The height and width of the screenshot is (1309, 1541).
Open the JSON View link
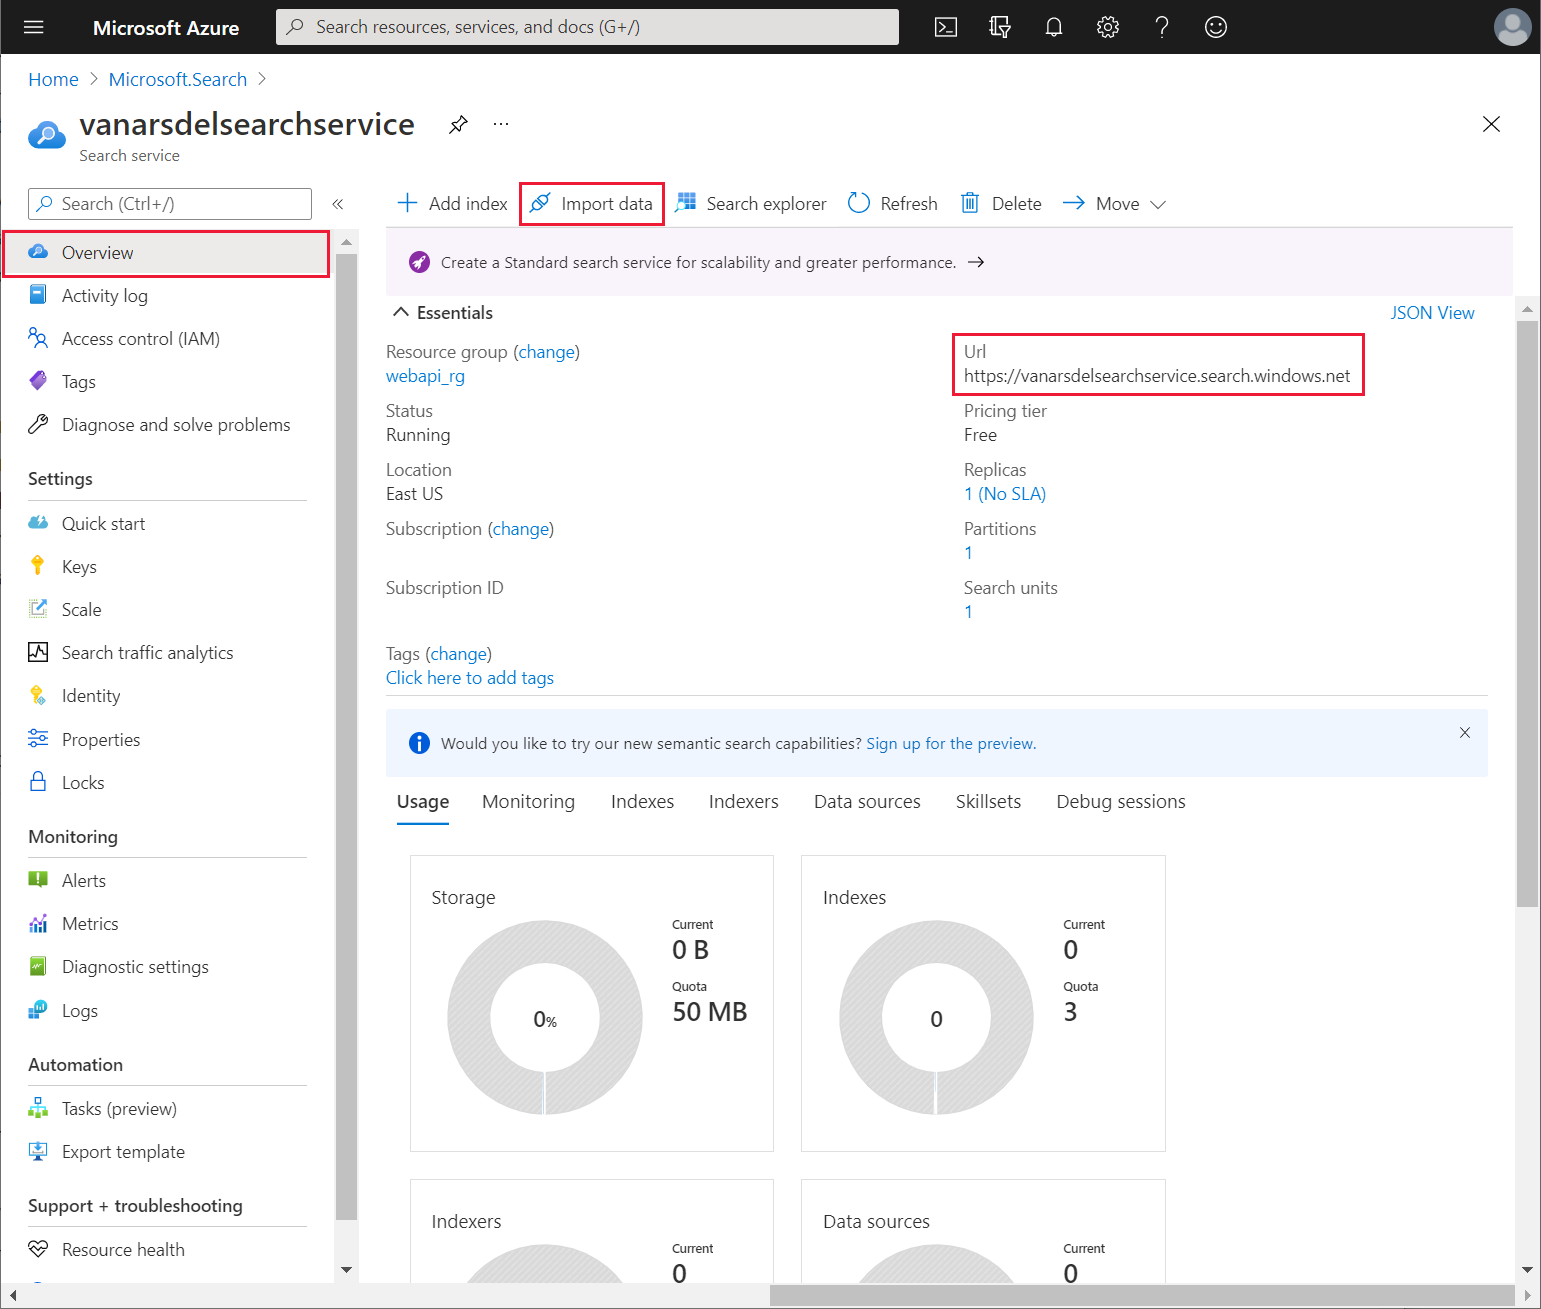coord(1431,313)
